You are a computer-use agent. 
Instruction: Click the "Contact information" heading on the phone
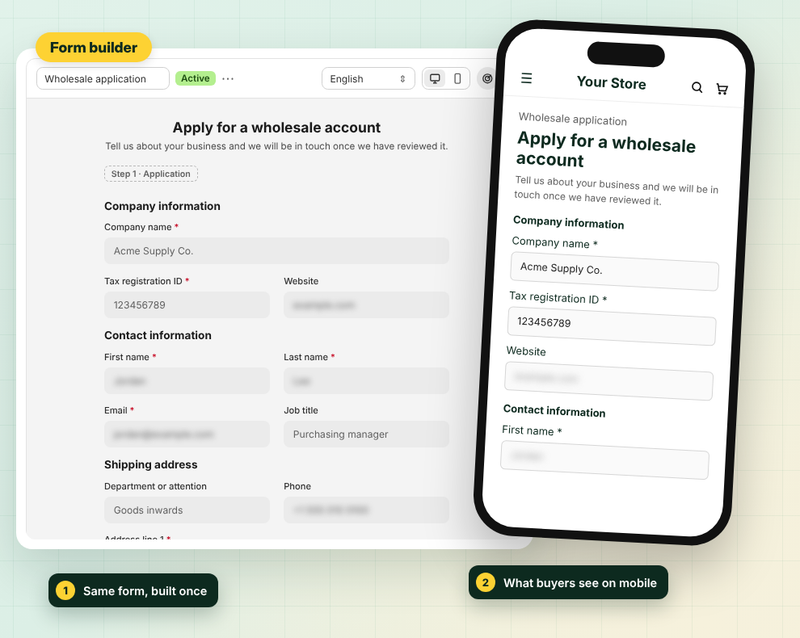pos(554,411)
